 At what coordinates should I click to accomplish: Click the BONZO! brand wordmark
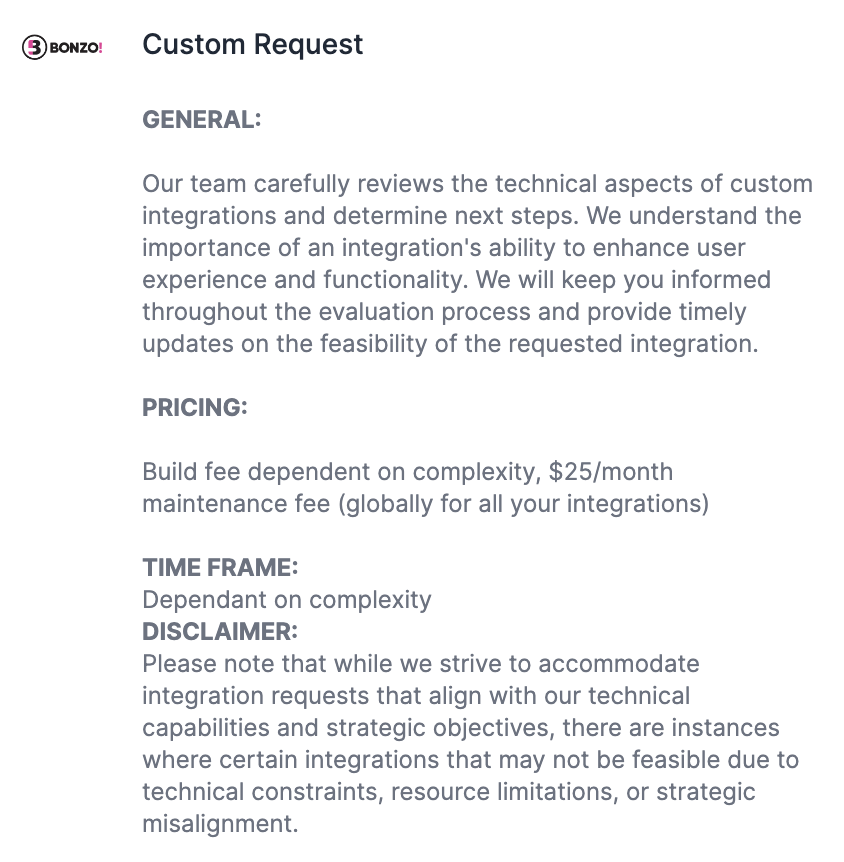(x=76, y=47)
